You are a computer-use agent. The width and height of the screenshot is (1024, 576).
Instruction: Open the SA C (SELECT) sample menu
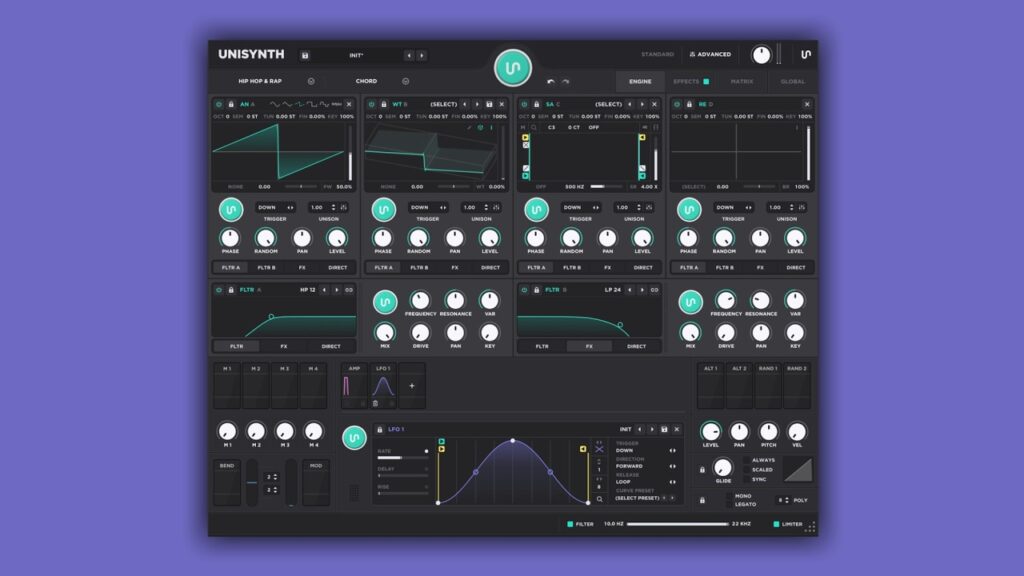tap(609, 104)
